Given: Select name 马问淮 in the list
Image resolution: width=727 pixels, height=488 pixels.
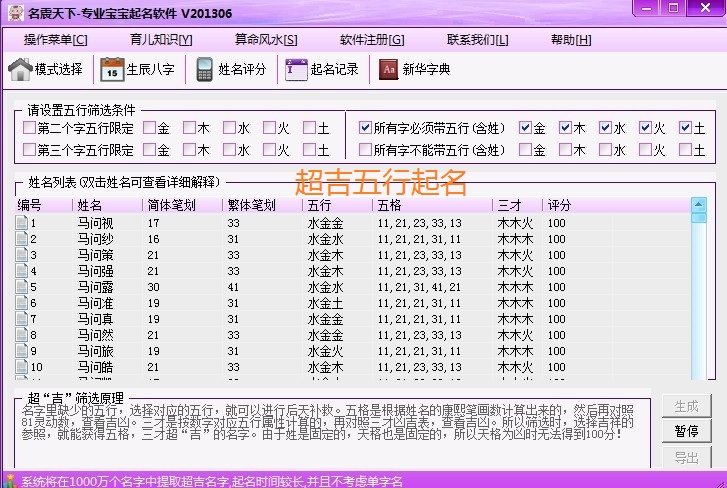Looking at the screenshot, I should pos(96,303).
